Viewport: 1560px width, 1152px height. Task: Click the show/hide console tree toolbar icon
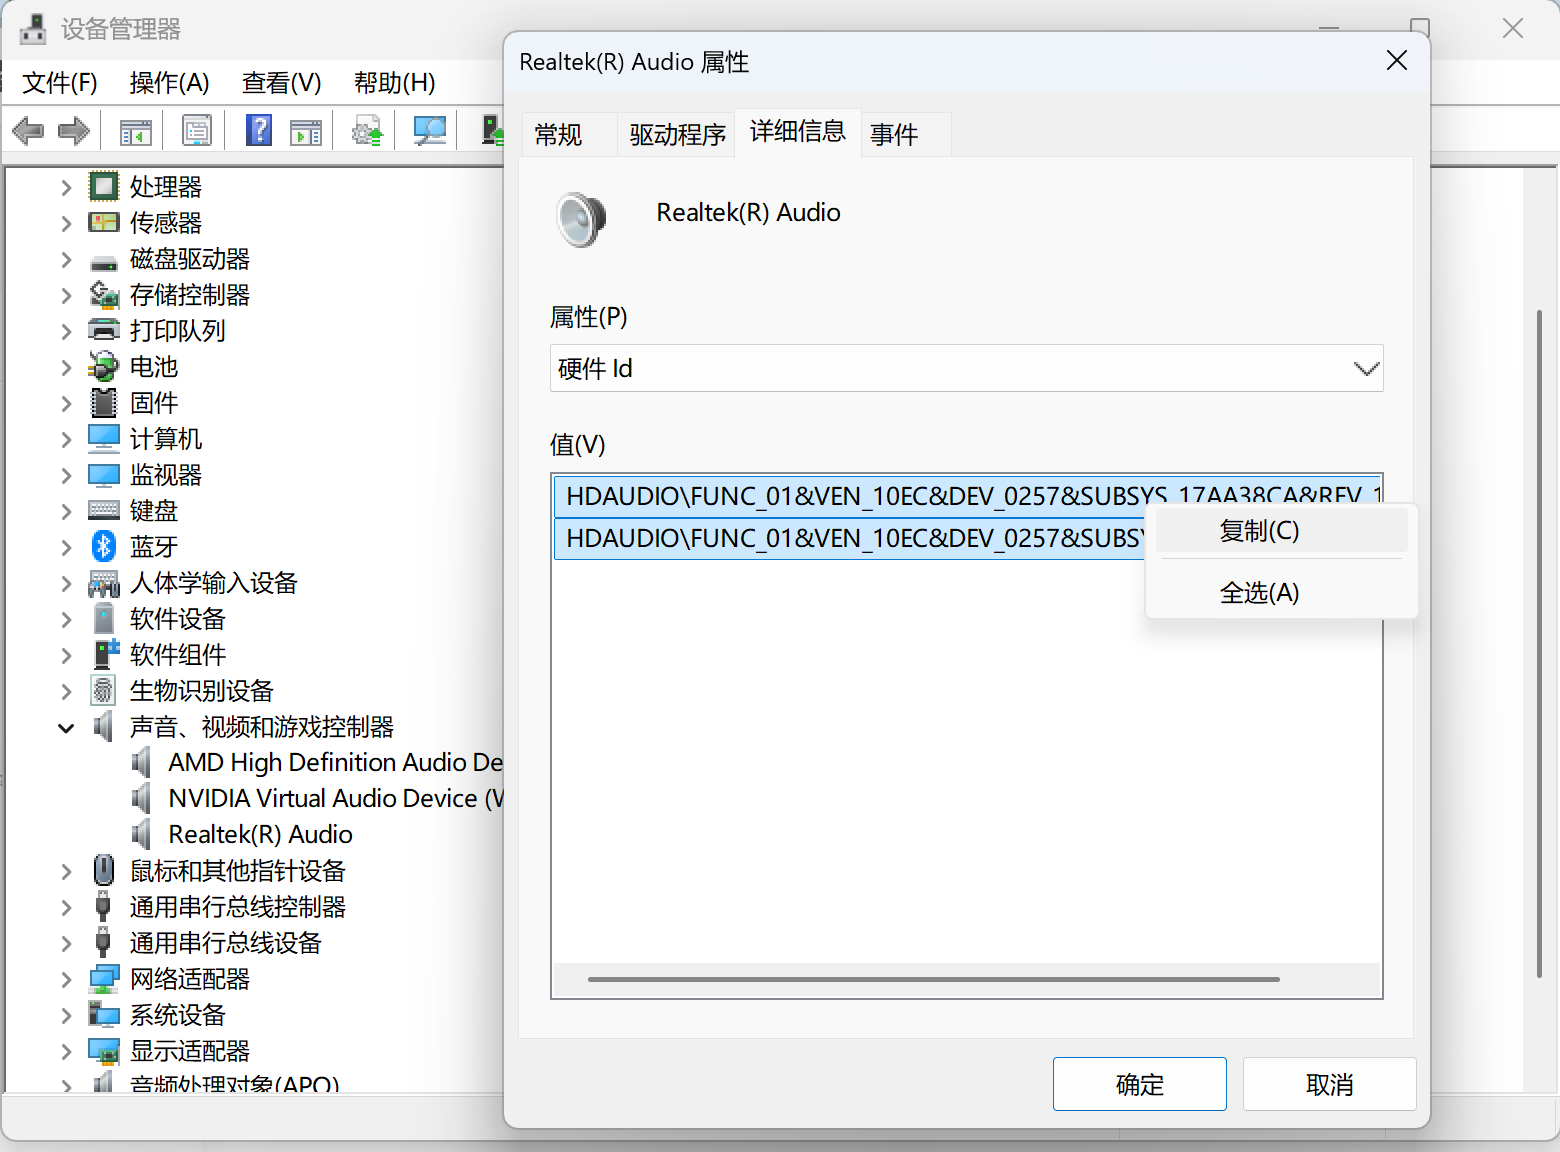click(135, 131)
